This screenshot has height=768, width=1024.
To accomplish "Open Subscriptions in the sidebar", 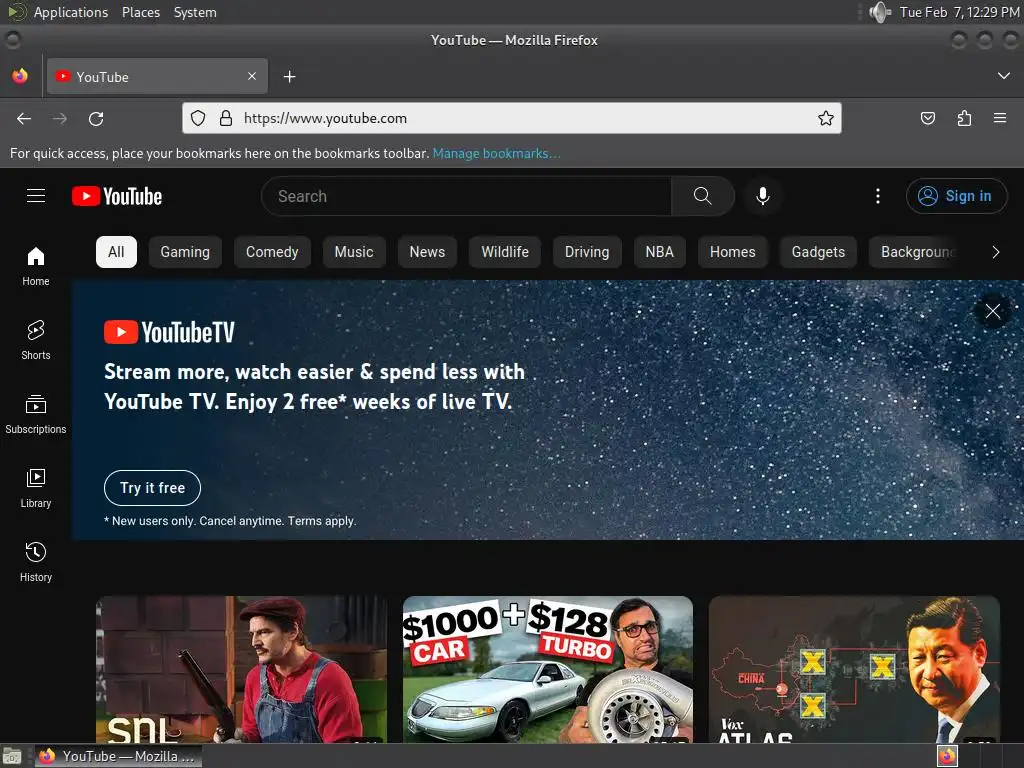I will click(36, 415).
